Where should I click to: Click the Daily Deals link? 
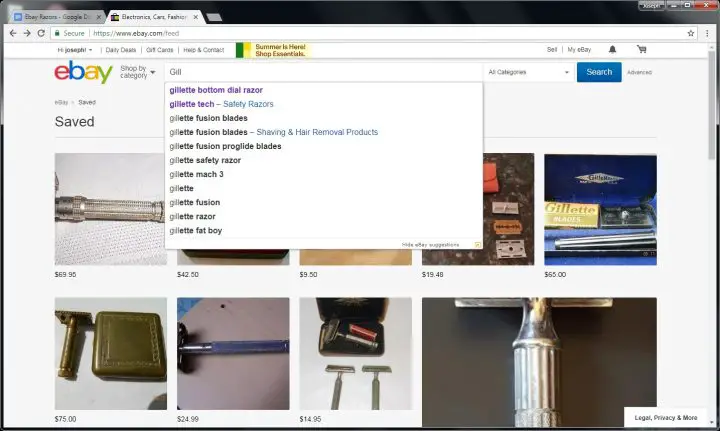tap(121, 50)
